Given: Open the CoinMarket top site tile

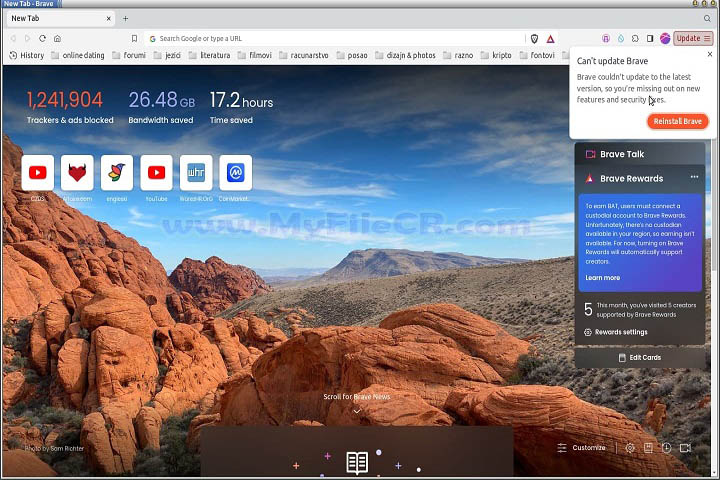Looking at the screenshot, I should pos(236,173).
